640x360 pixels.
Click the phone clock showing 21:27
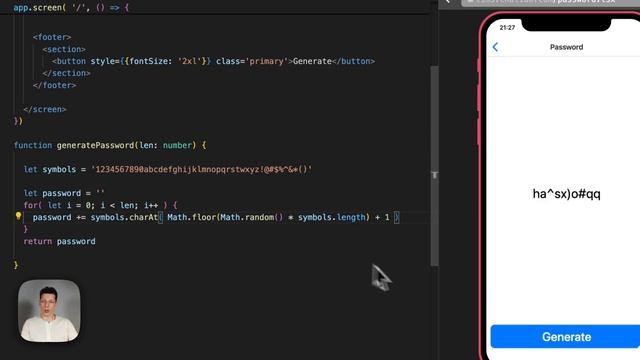pyautogui.click(x=507, y=27)
